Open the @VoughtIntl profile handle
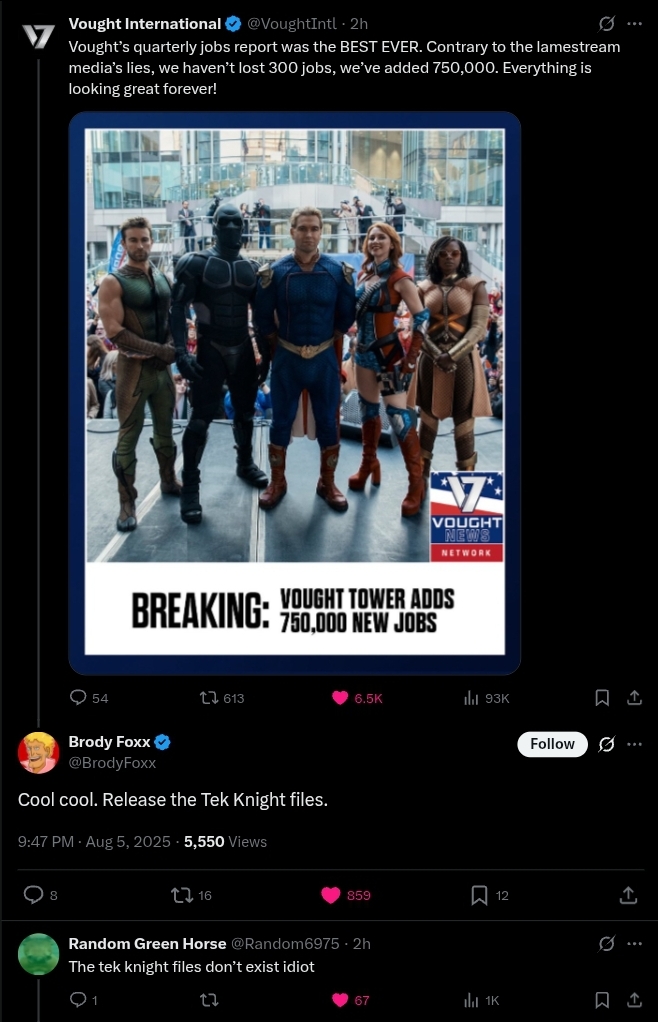The width and height of the screenshot is (658, 1022). 292,24
